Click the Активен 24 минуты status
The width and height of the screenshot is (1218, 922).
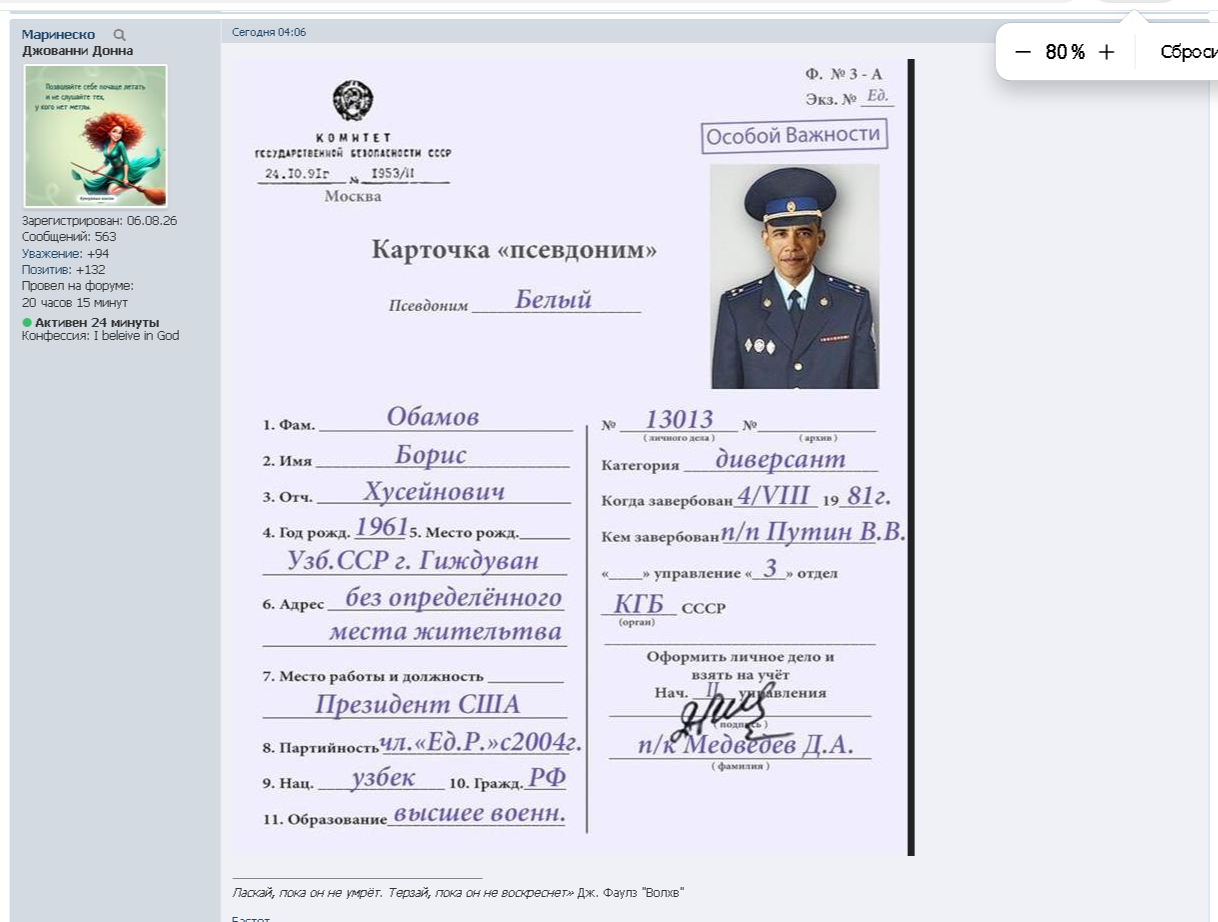[91, 323]
